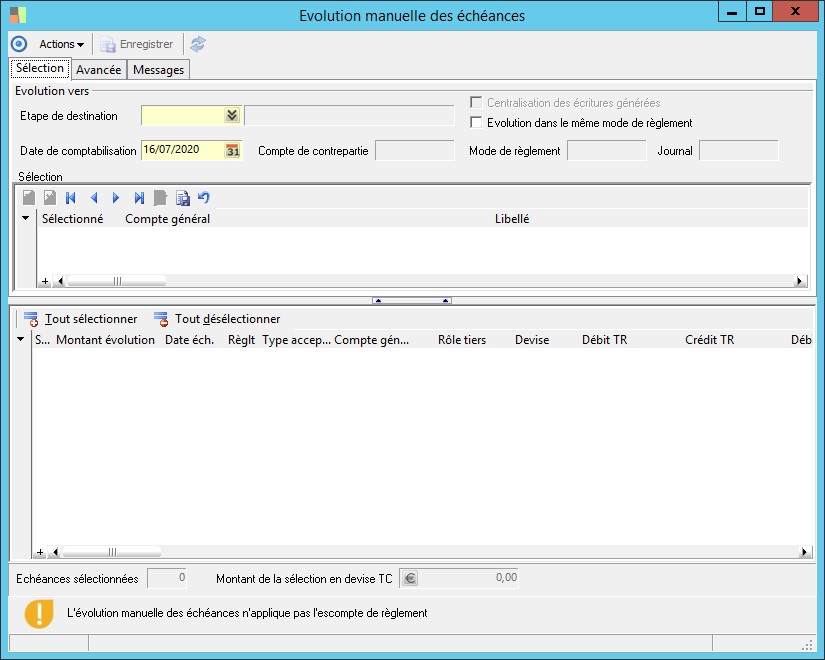Click the edit record icon in Sélection grid
This screenshot has height=660, width=825.
click(x=50, y=198)
